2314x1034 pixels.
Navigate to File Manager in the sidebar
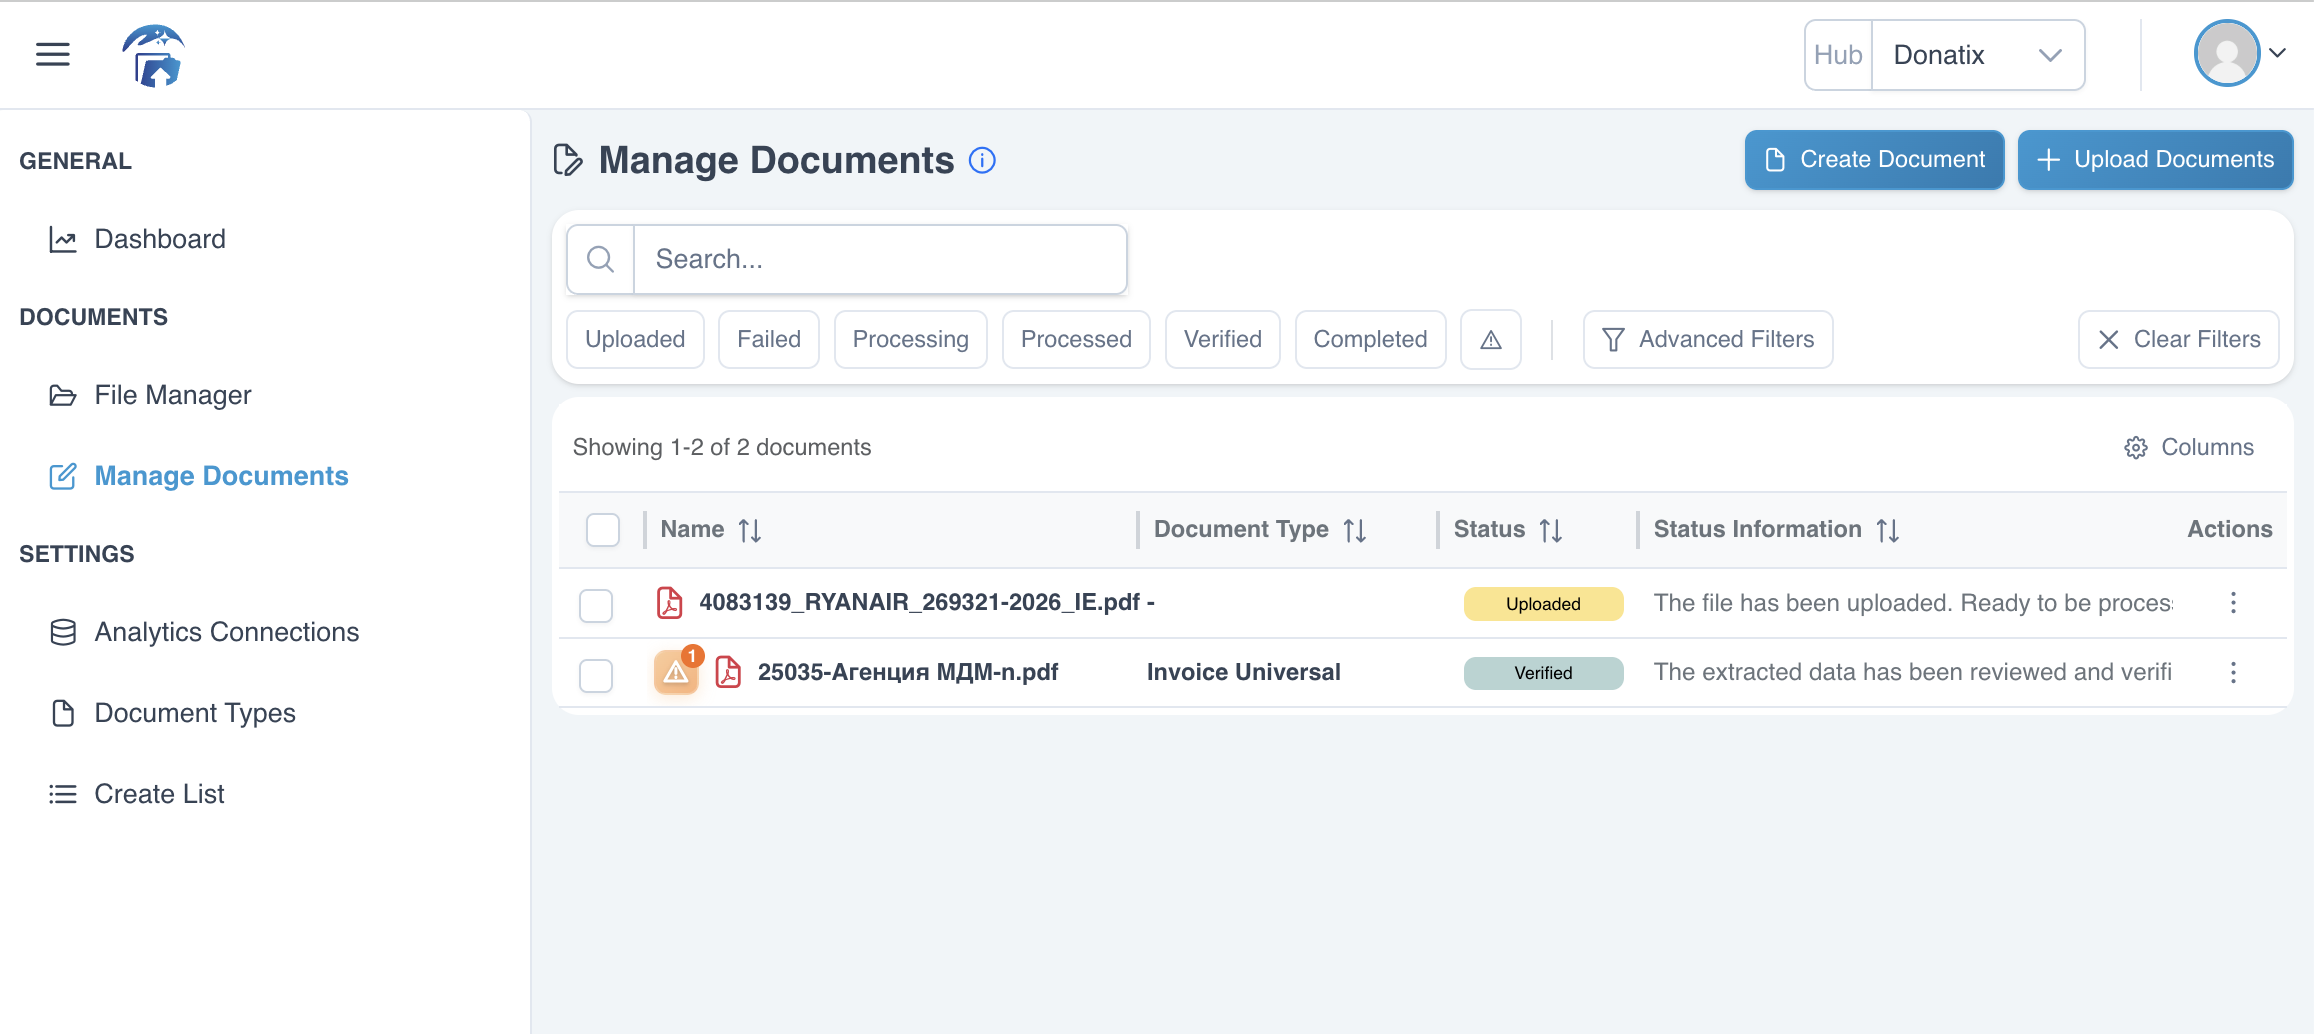click(x=172, y=395)
